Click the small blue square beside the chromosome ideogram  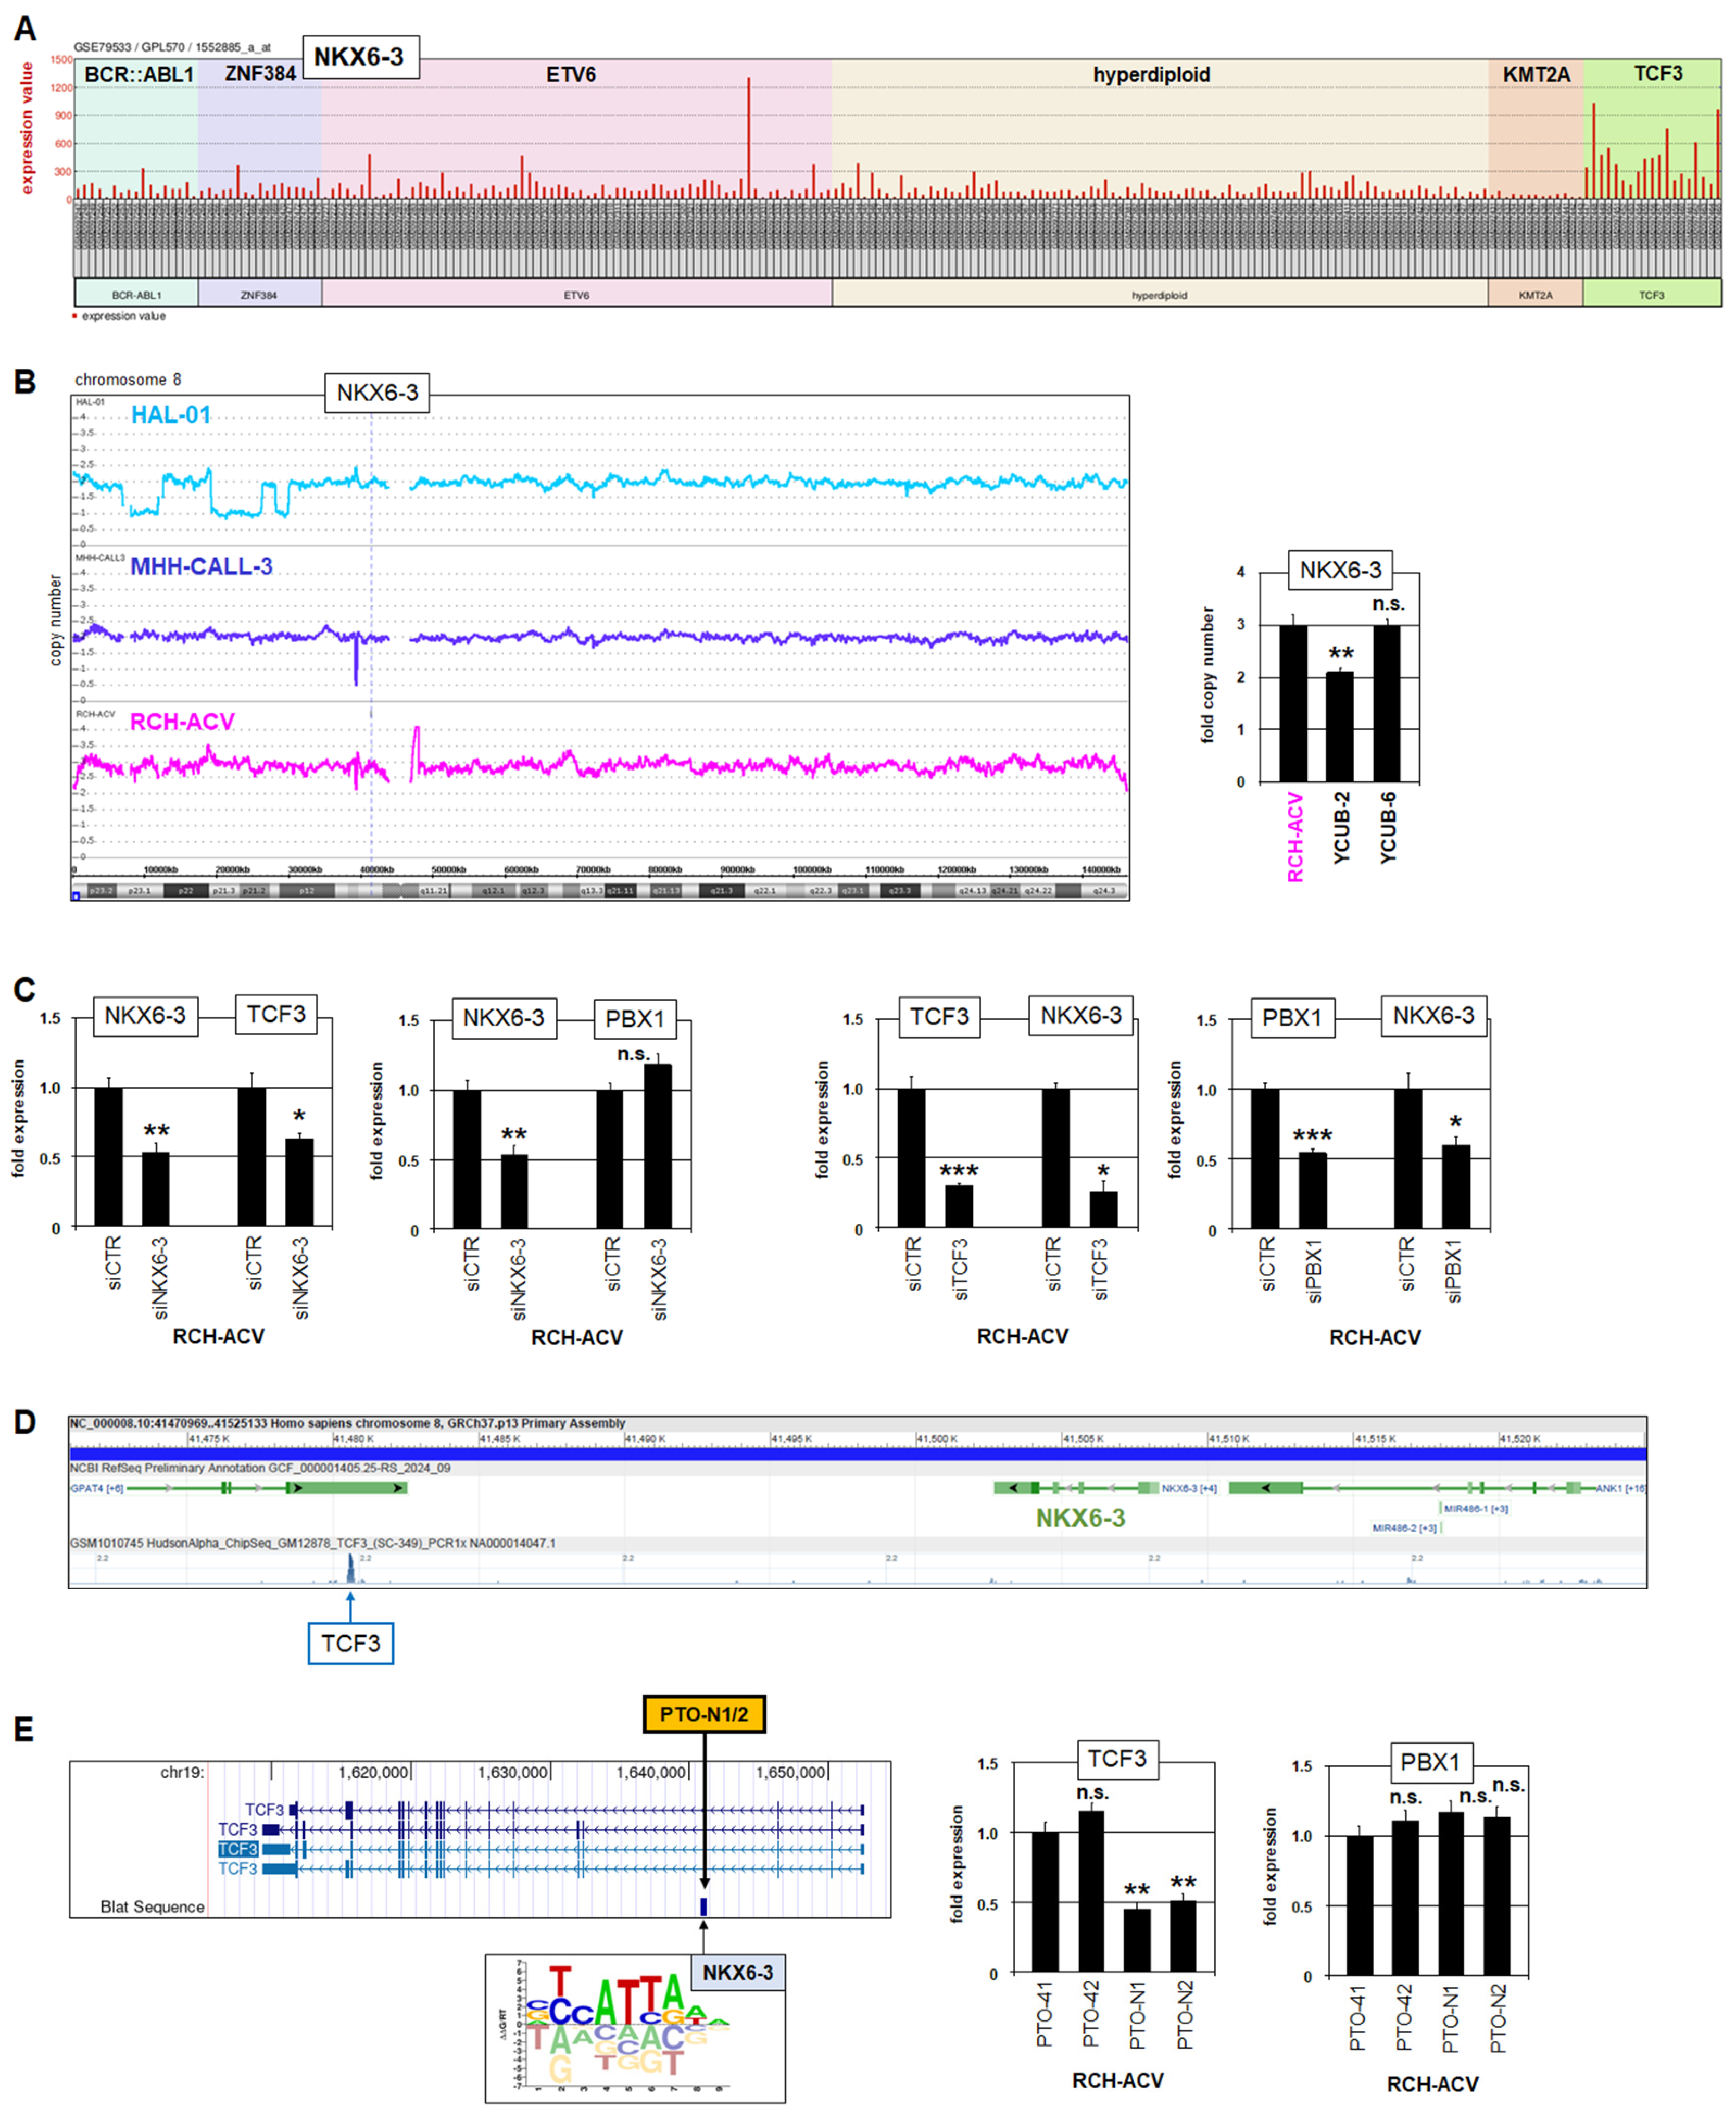tap(76, 896)
